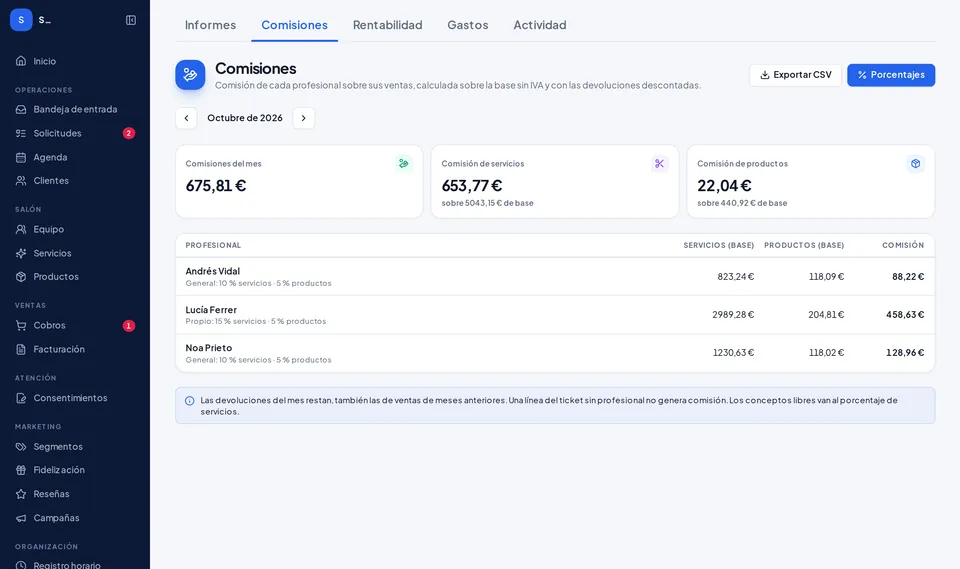
Task: Click the Fidelización gift icon
Action: click(21, 470)
